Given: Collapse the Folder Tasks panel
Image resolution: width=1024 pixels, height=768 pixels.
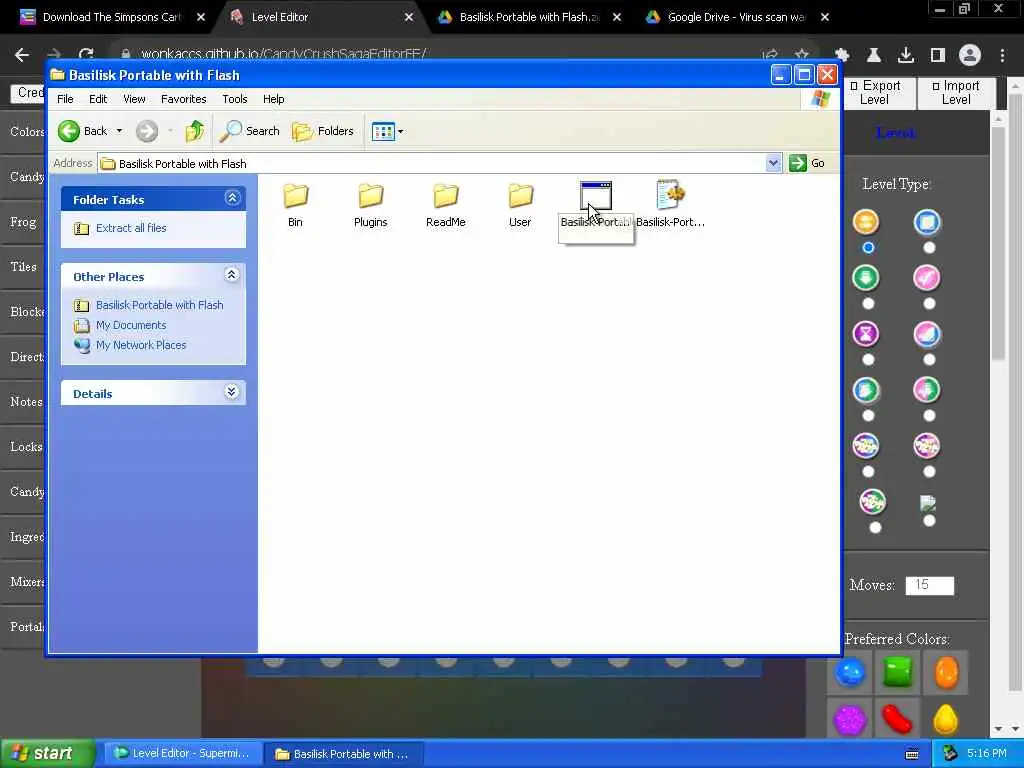Looking at the screenshot, I should [232, 198].
